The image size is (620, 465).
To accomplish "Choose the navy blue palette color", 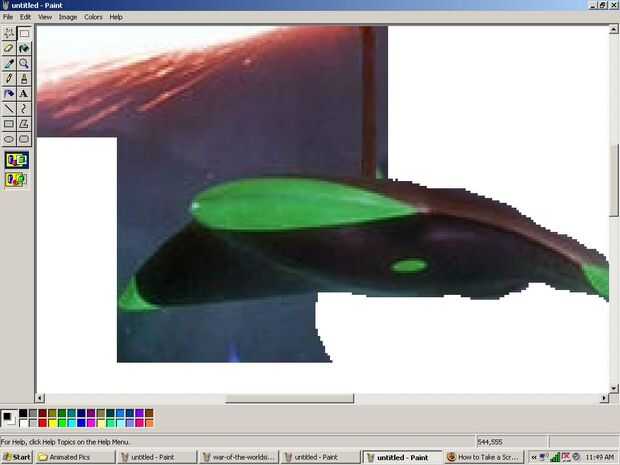I will 81,413.
